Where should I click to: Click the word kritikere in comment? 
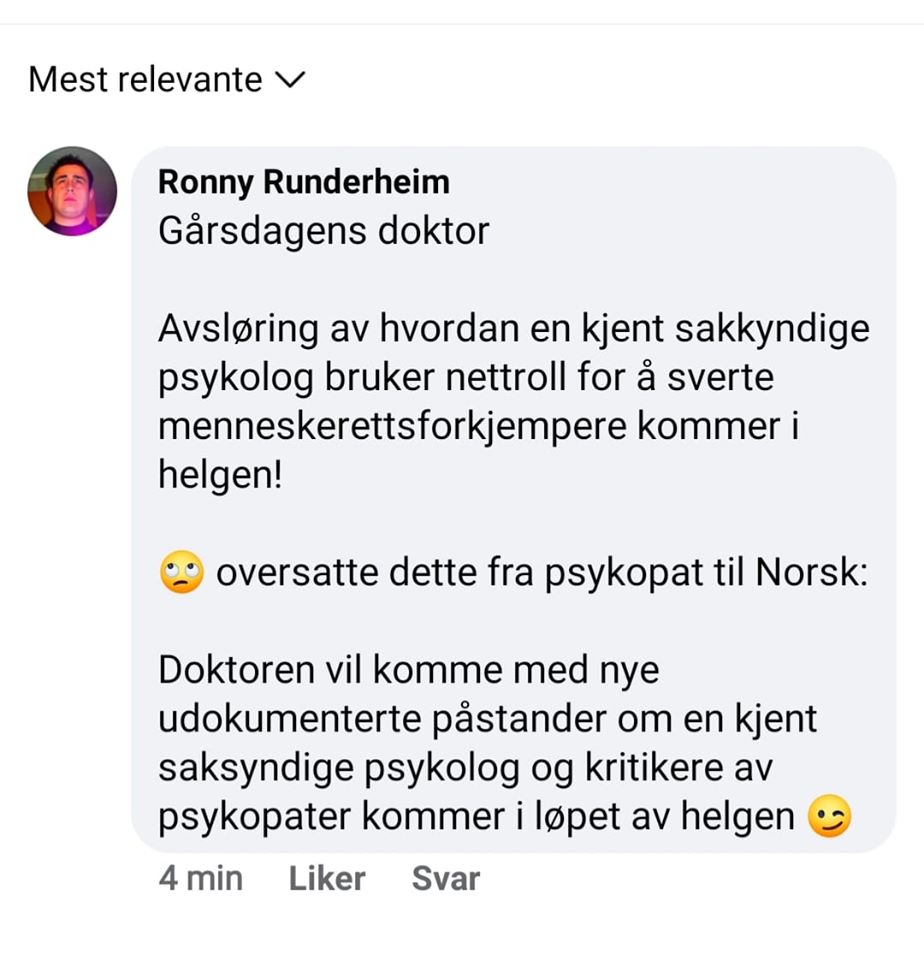(654, 767)
